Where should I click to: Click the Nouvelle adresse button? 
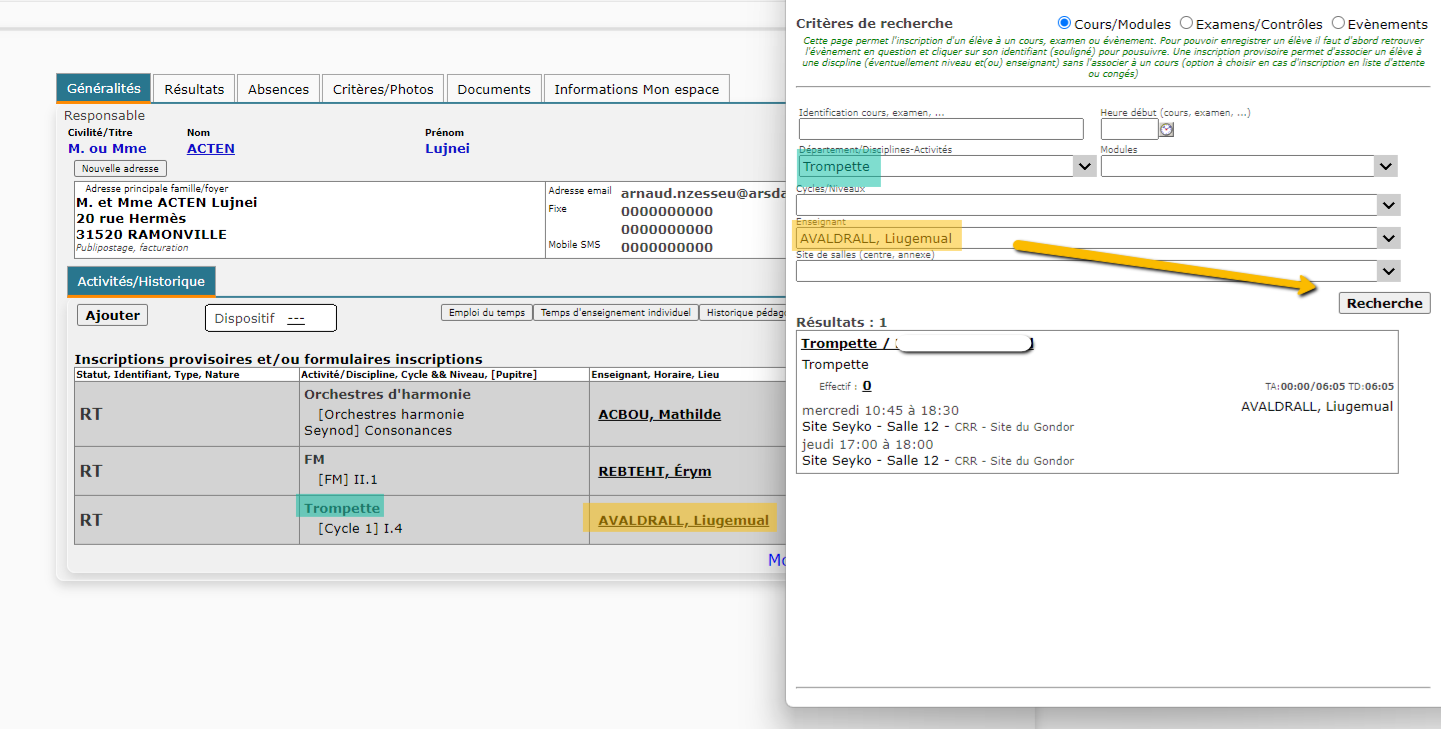pyautogui.click(x=120, y=169)
